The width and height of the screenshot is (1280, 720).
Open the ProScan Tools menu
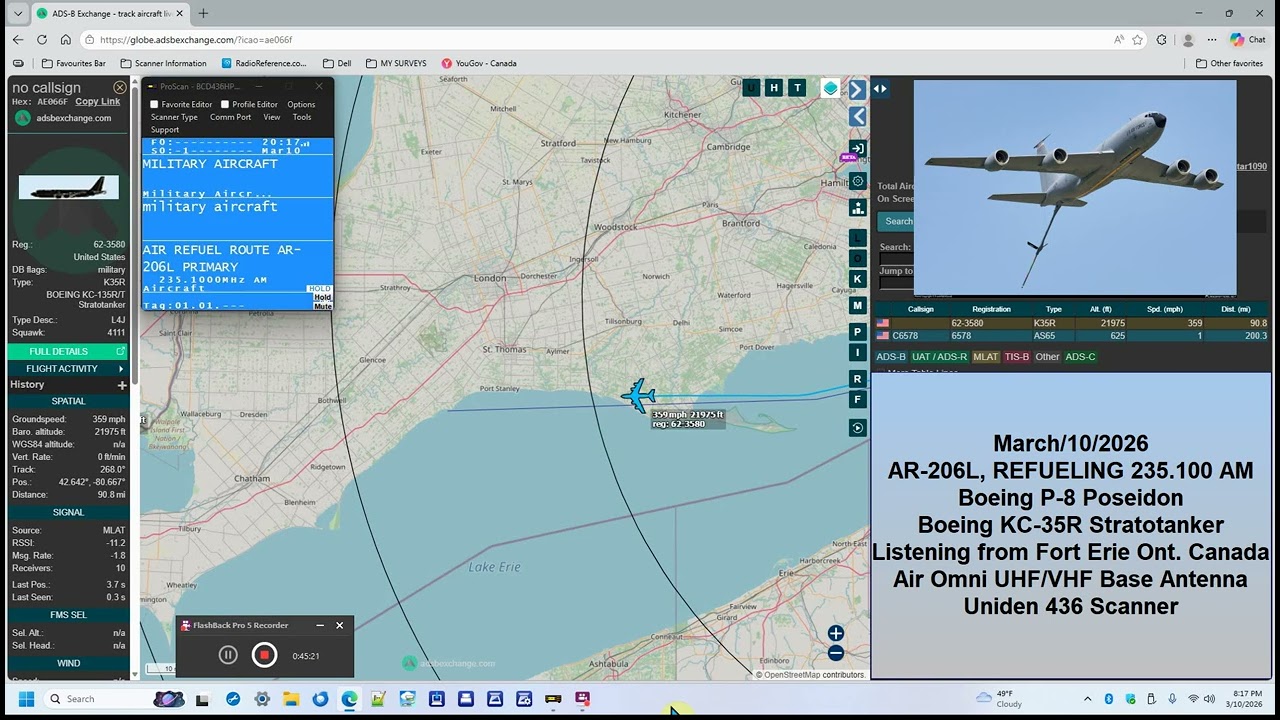pyautogui.click(x=302, y=117)
